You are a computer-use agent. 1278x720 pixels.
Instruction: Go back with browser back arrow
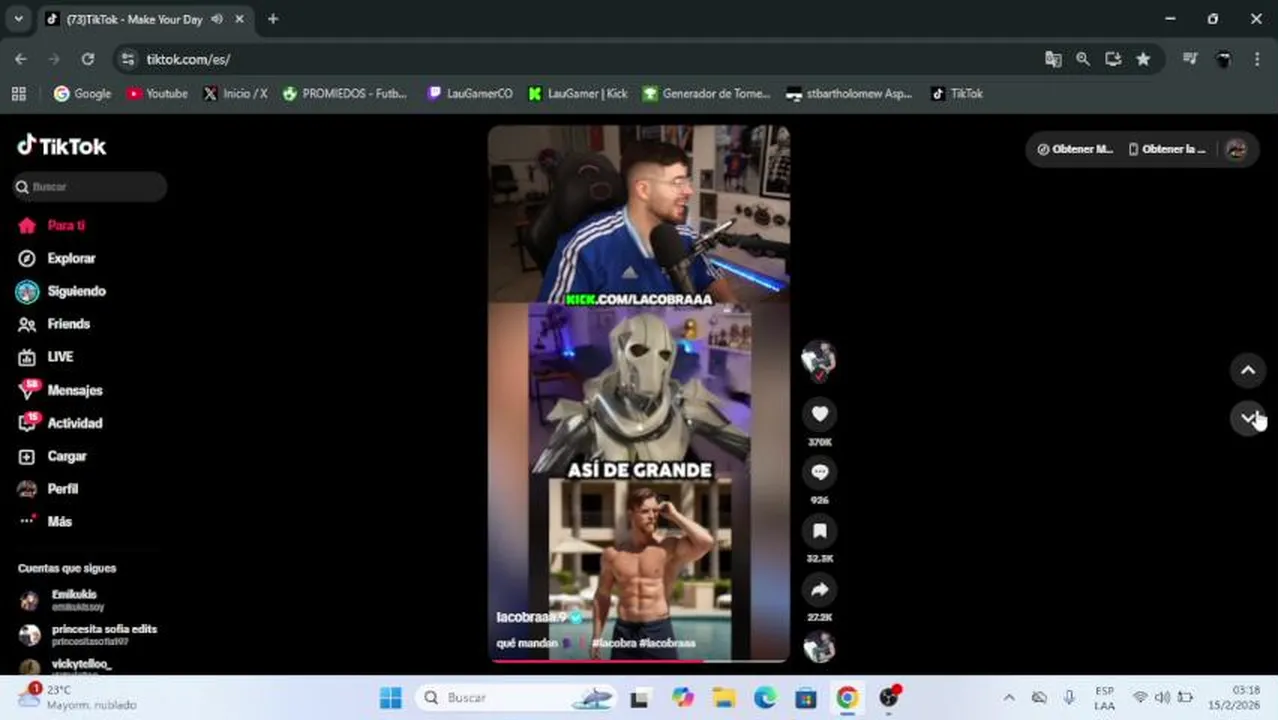pos(20,59)
